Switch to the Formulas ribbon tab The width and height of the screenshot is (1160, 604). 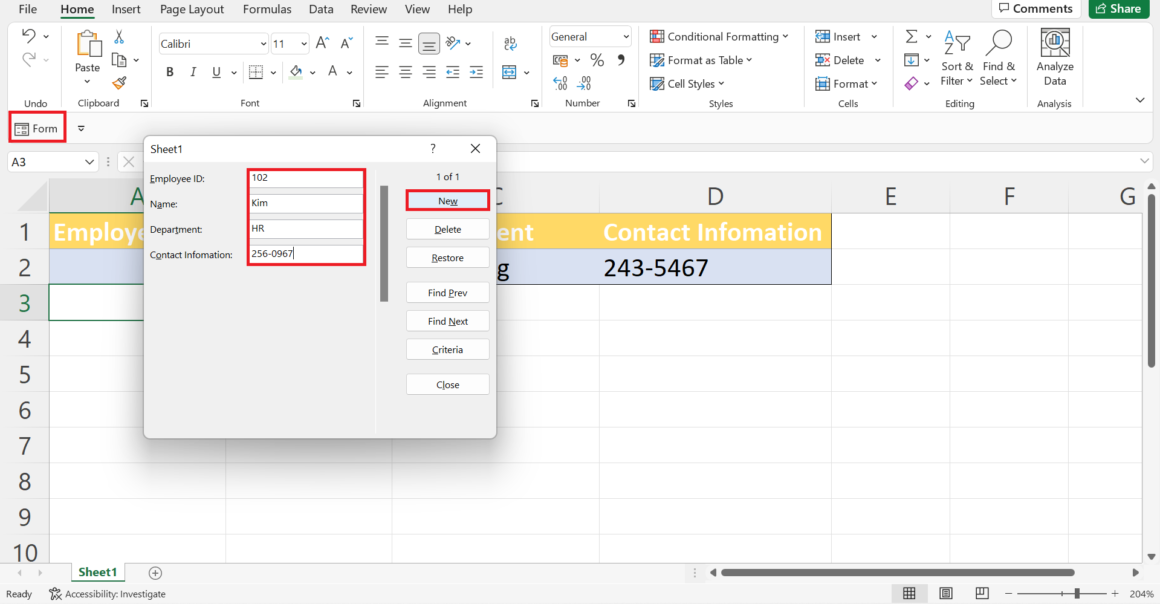pos(267,9)
